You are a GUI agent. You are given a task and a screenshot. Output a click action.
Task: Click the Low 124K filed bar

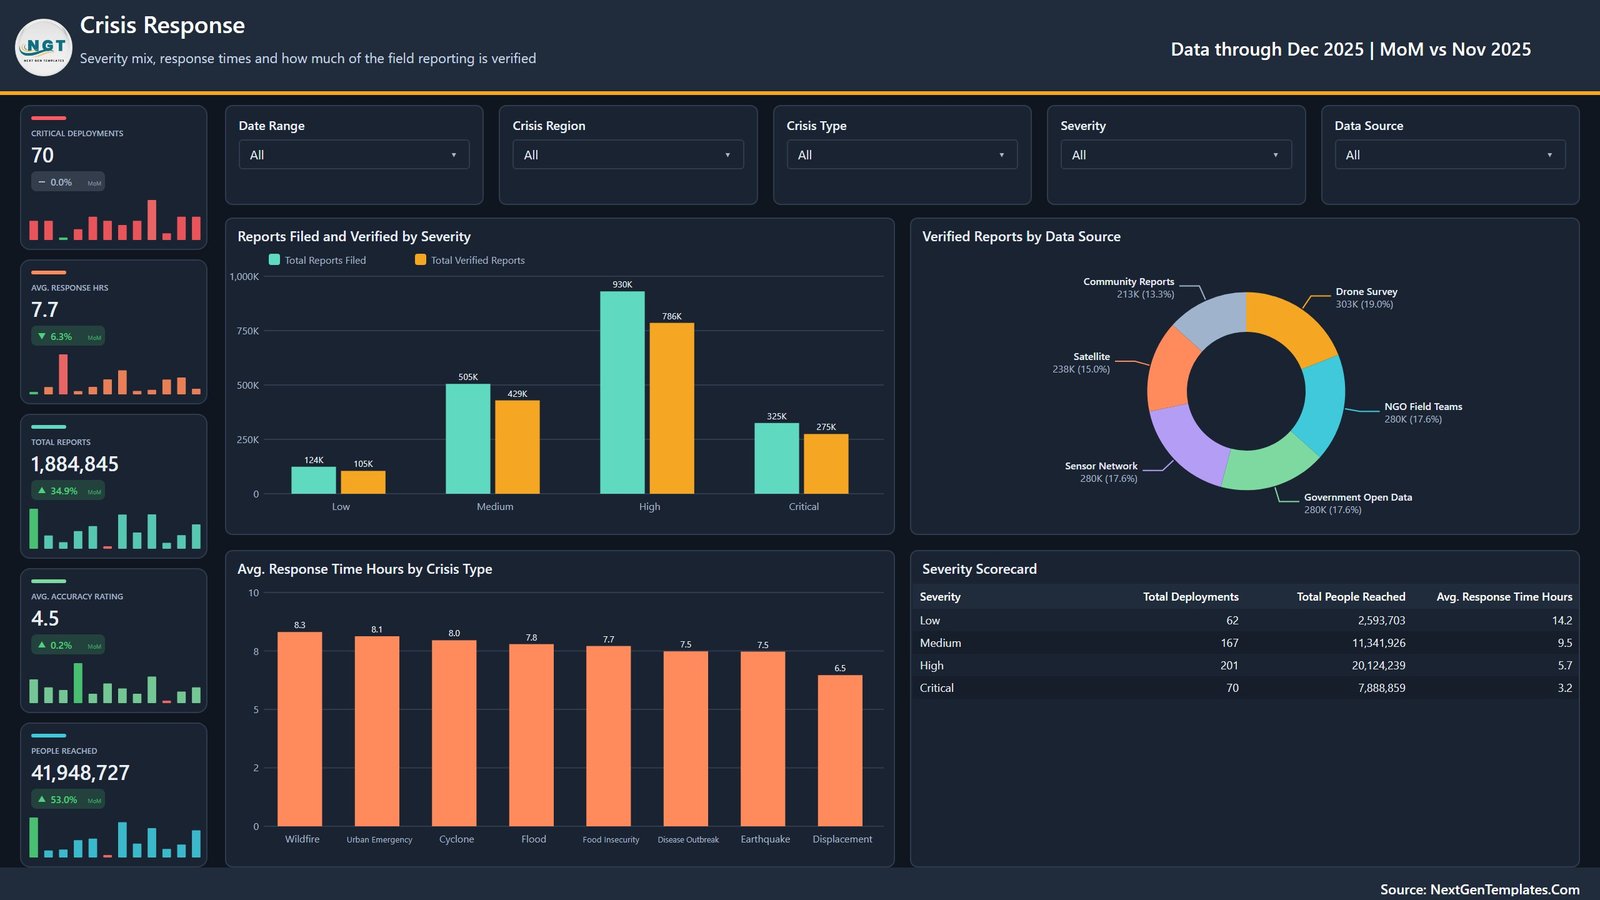click(314, 480)
